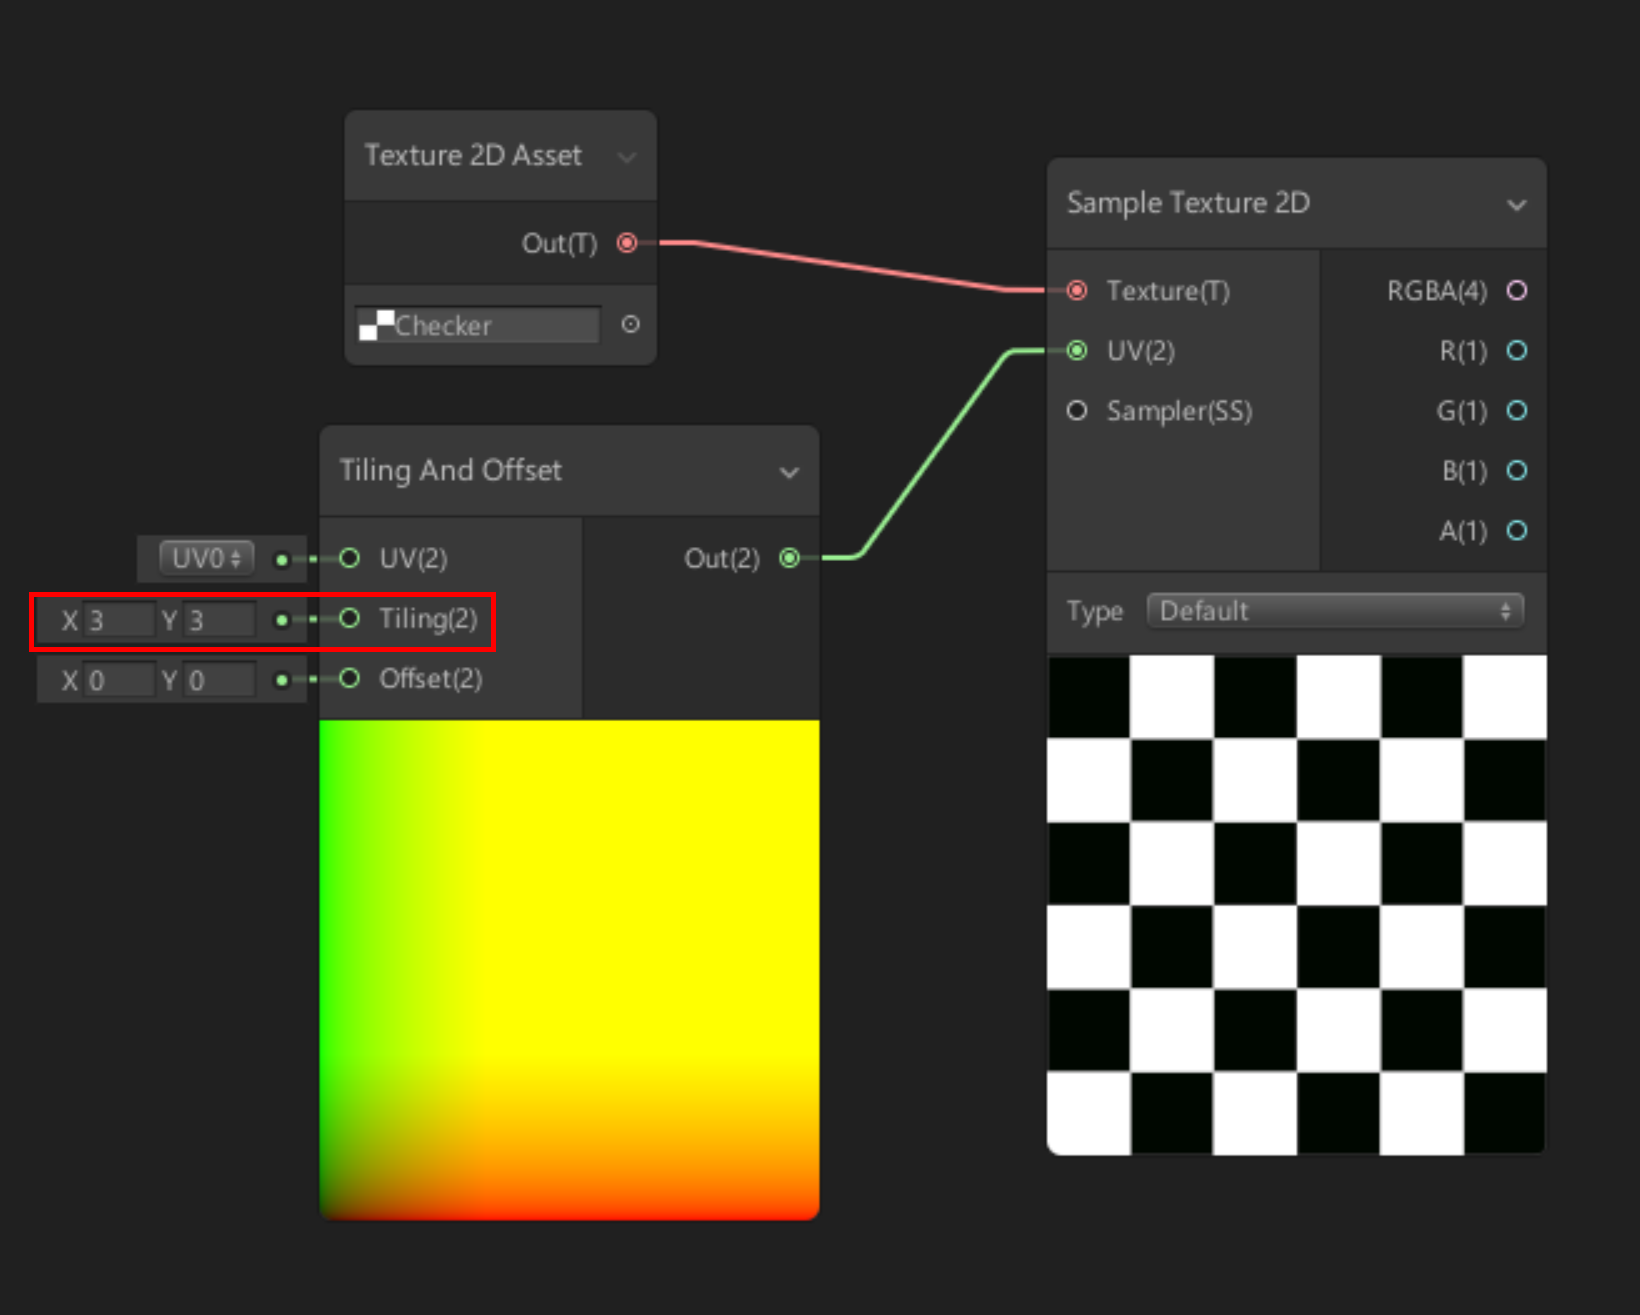The image size is (1640, 1315).
Task: Collapse the Texture 2D Asset node preview
Action: coord(627,157)
